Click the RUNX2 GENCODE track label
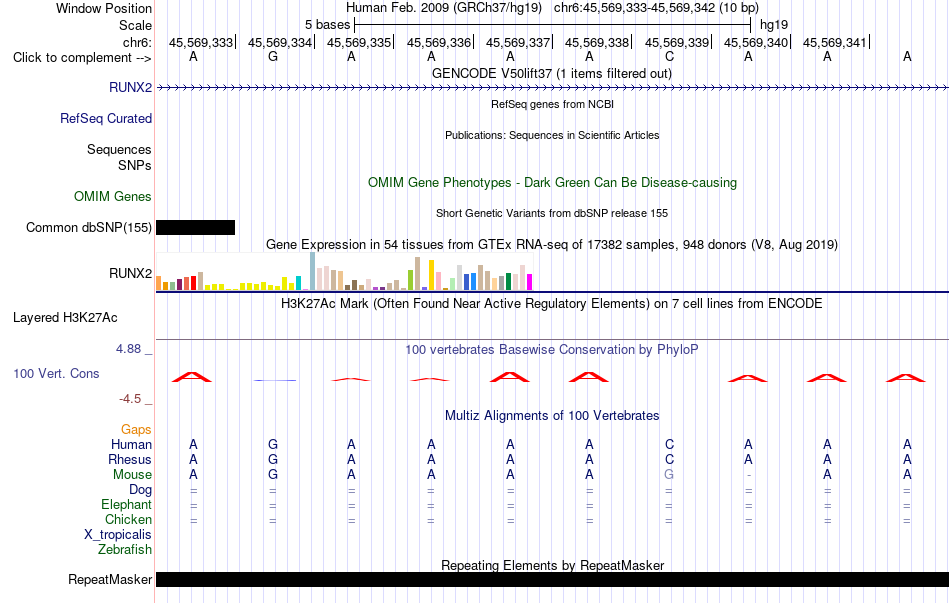This screenshot has width=950, height=603. [130, 87]
